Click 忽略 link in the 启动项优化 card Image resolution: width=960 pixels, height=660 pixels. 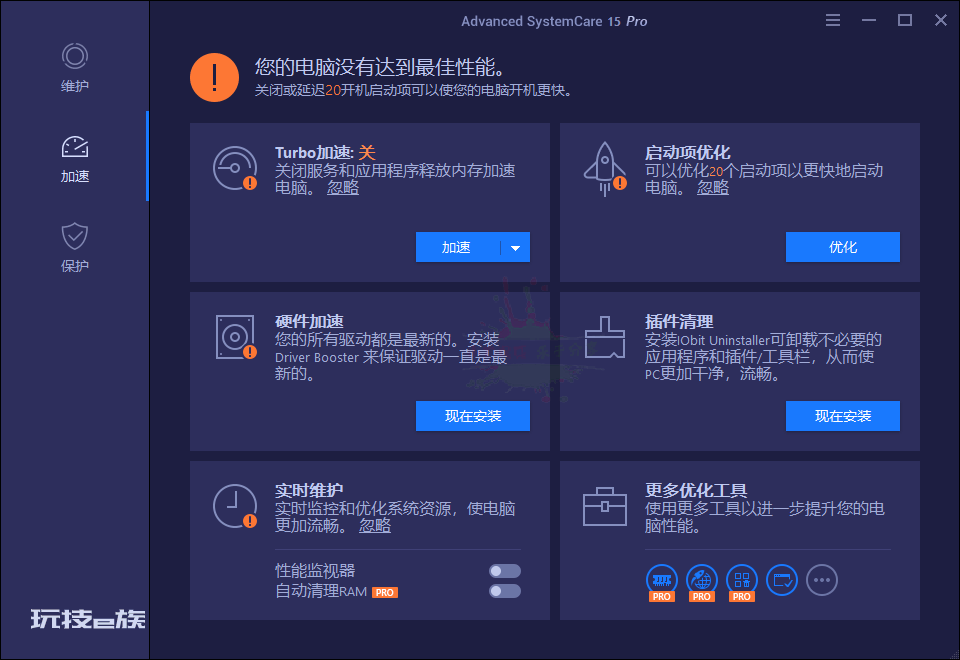[713, 187]
